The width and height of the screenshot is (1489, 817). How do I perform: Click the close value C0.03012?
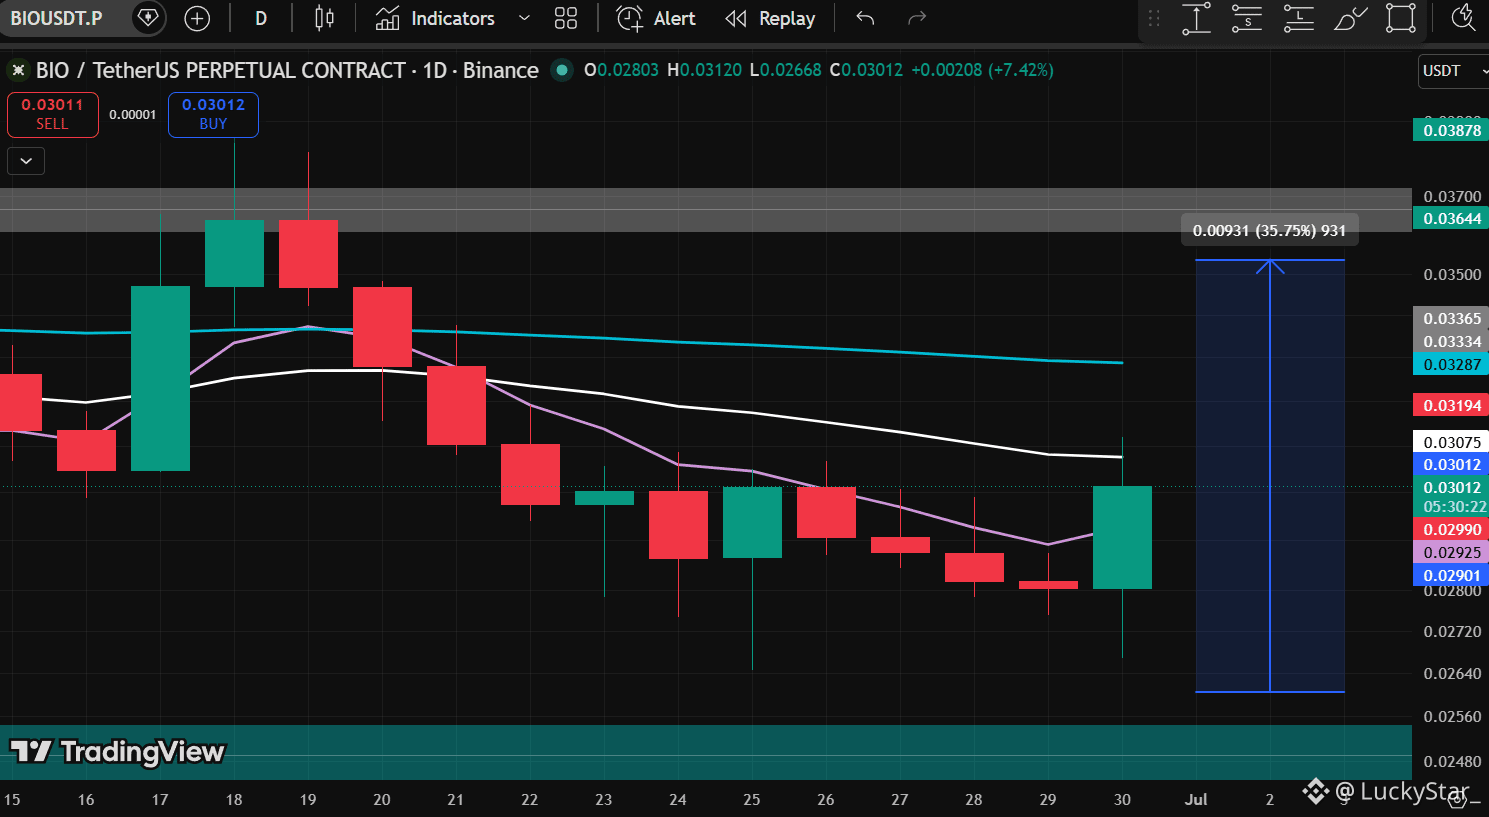[866, 70]
